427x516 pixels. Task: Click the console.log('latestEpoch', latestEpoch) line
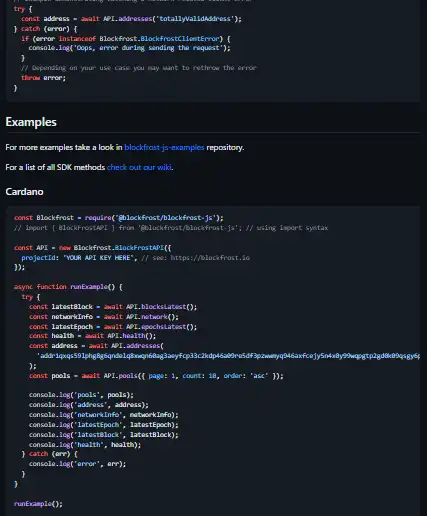pyautogui.click(x=103, y=425)
